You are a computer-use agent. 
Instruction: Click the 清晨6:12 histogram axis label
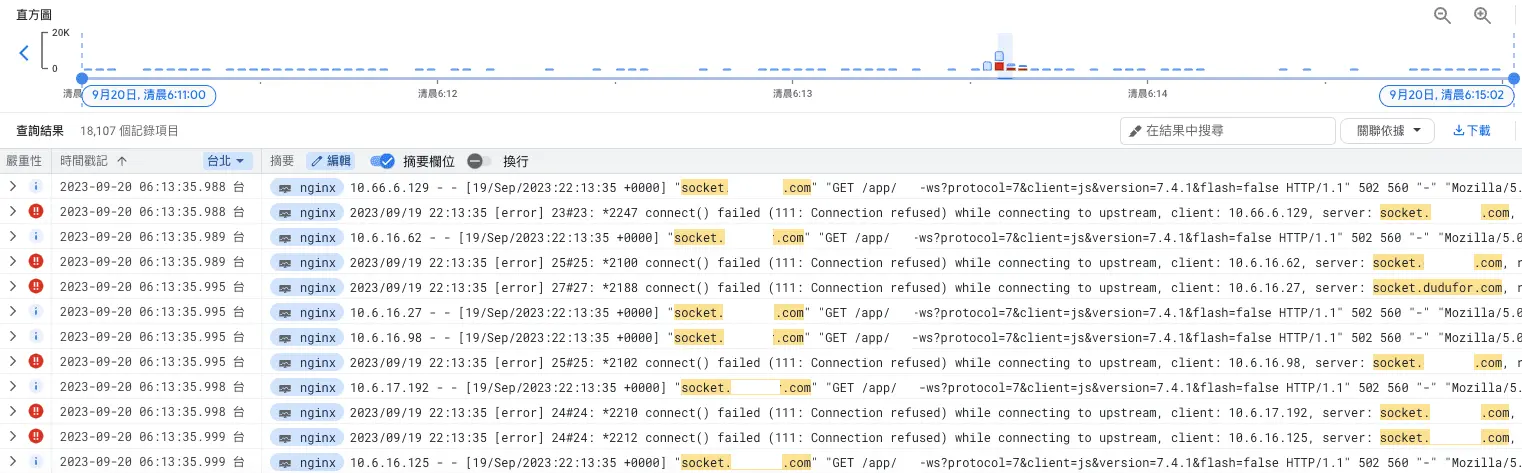[x=437, y=93]
